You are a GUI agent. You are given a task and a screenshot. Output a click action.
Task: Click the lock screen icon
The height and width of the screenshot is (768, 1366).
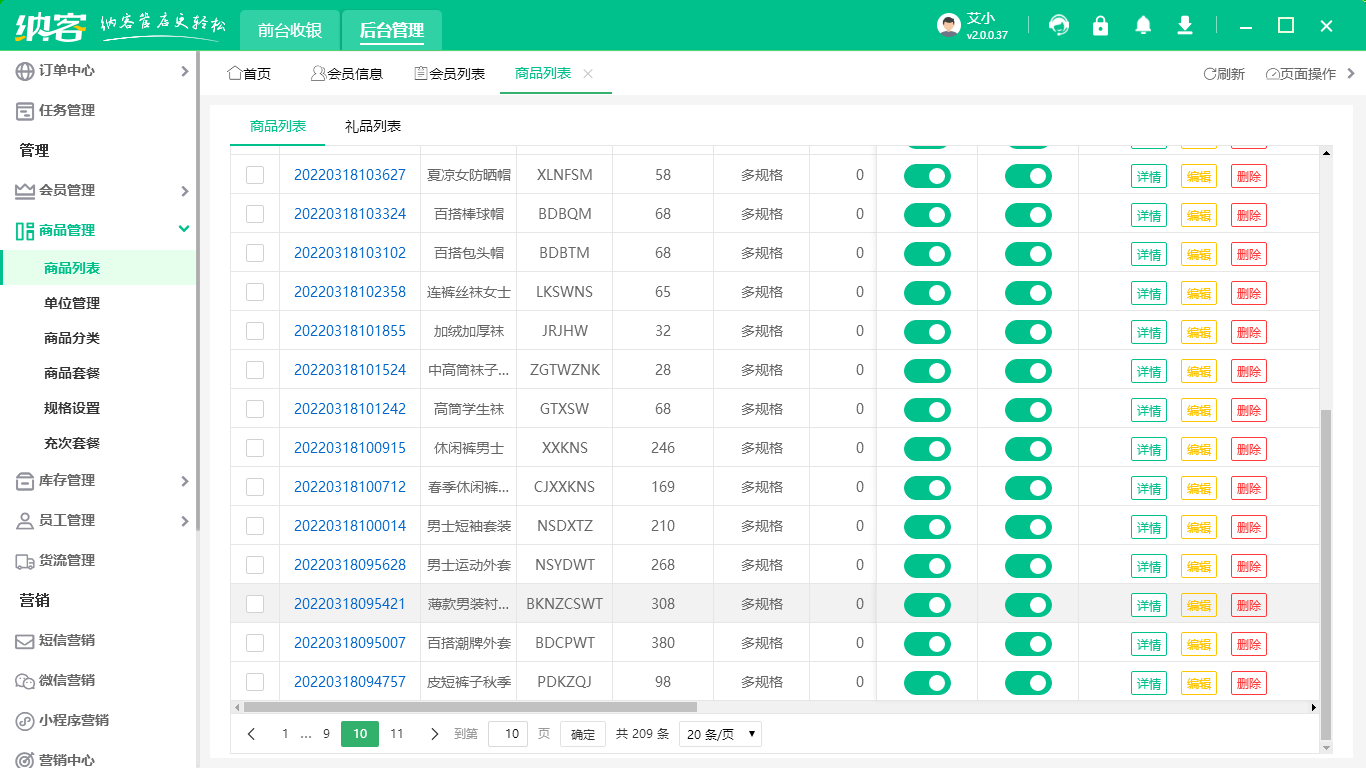click(x=1100, y=25)
